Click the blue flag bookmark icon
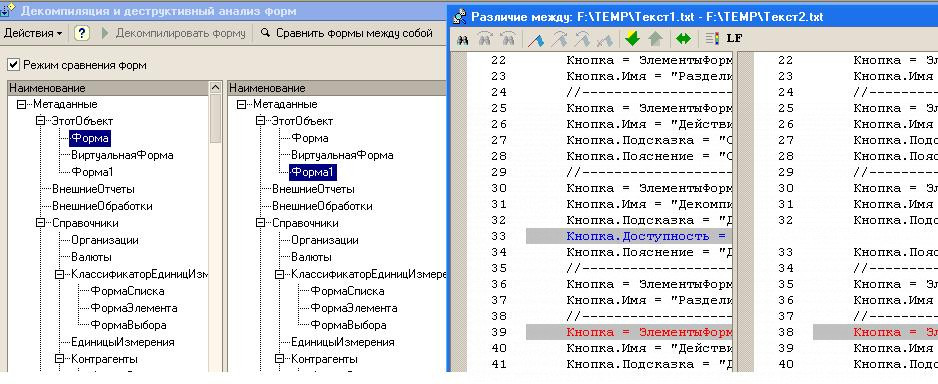Viewport: 938px width, 384px height. pos(536,39)
